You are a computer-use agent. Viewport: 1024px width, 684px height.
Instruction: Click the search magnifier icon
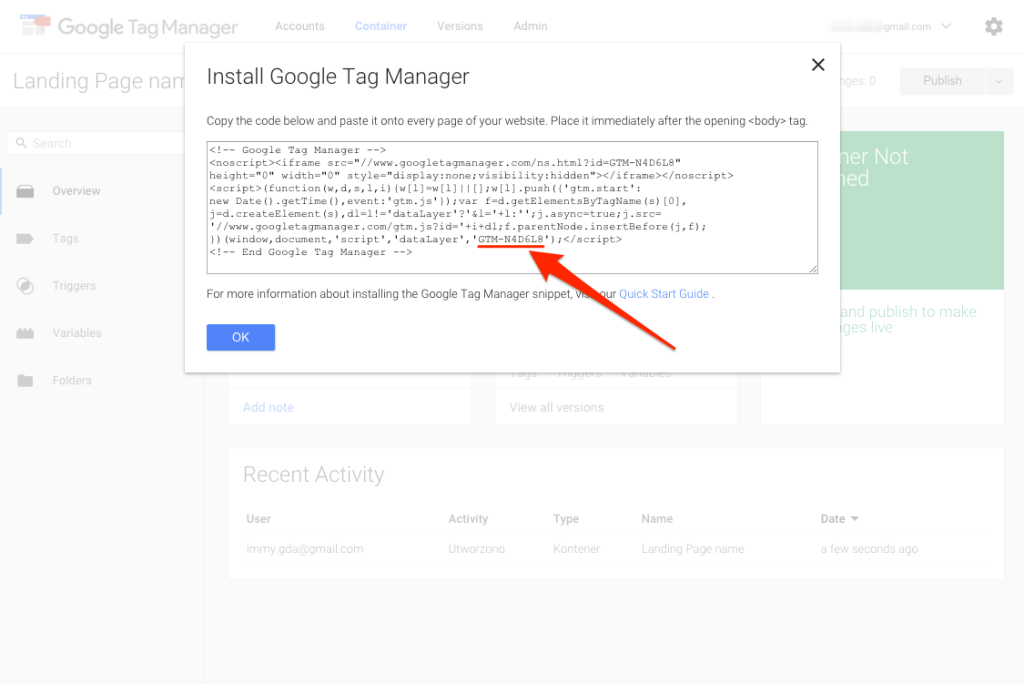pyautogui.click(x=21, y=143)
